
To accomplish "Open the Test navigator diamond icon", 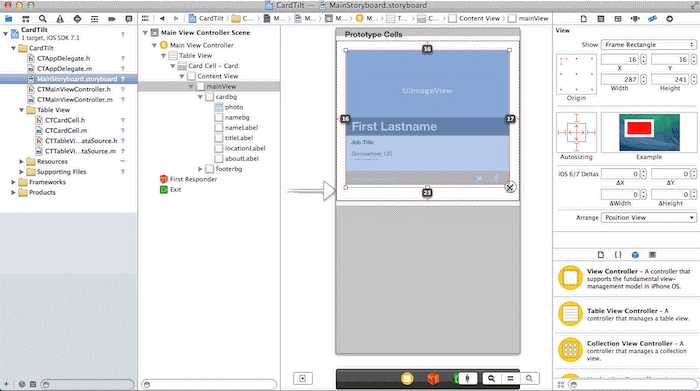I will 77,19.
